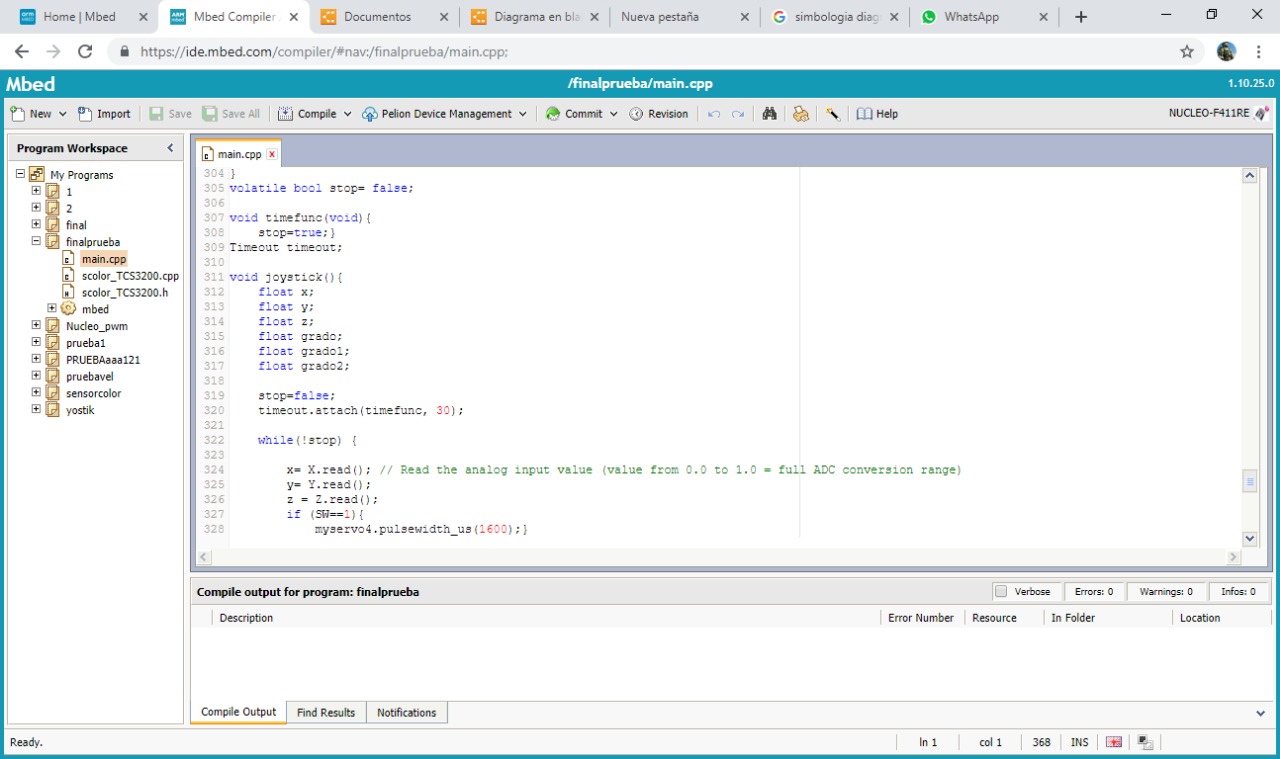Click the yostik program folder icon
The width and height of the screenshot is (1280, 759).
coord(52,410)
